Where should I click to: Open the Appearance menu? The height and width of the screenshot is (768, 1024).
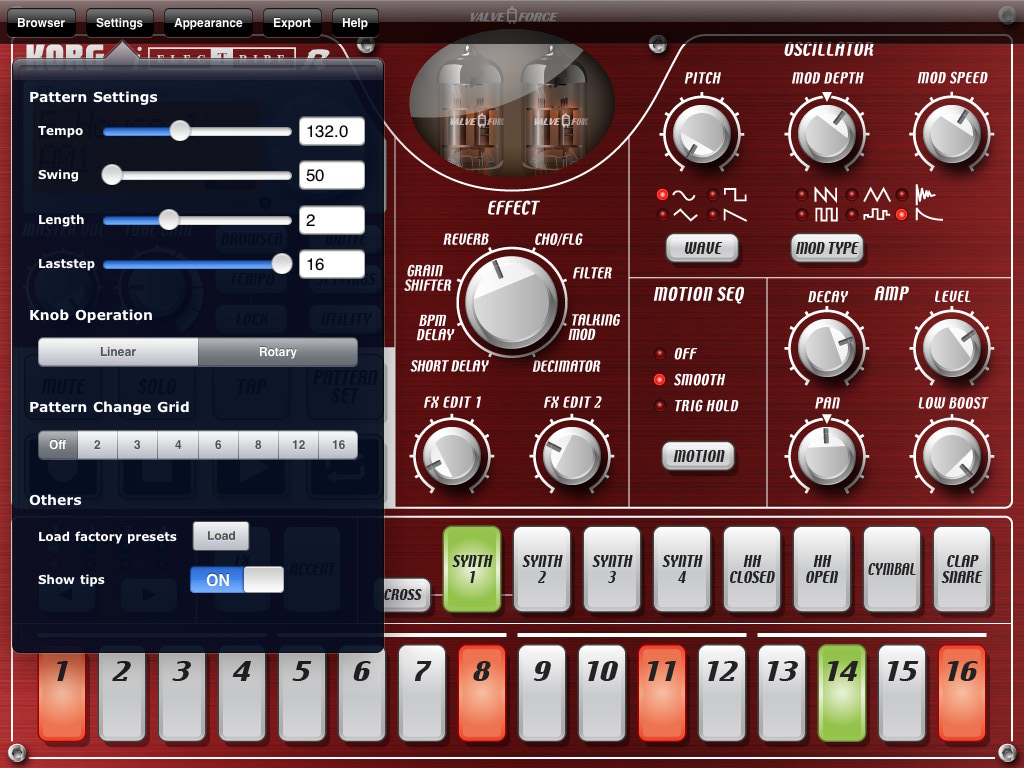(x=208, y=23)
